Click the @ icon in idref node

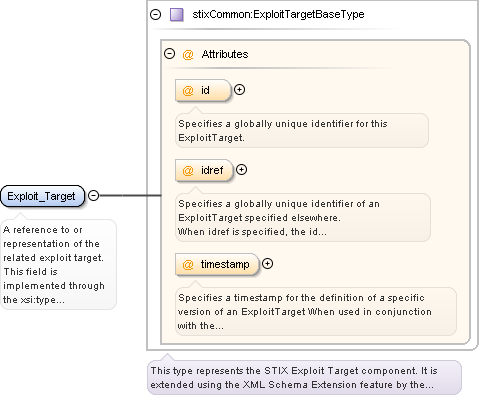(x=188, y=170)
